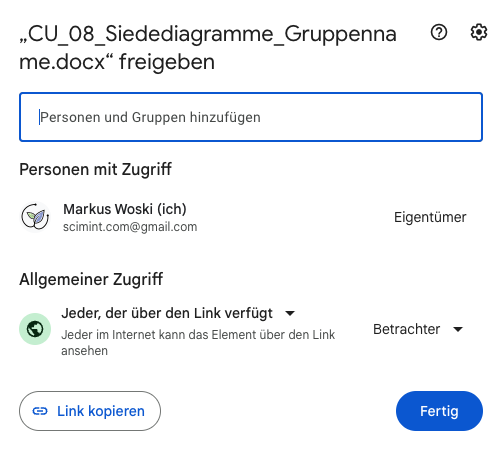The height and width of the screenshot is (449, 502).
Task: Click the green globe link-access icon
Action: point(35,329)
